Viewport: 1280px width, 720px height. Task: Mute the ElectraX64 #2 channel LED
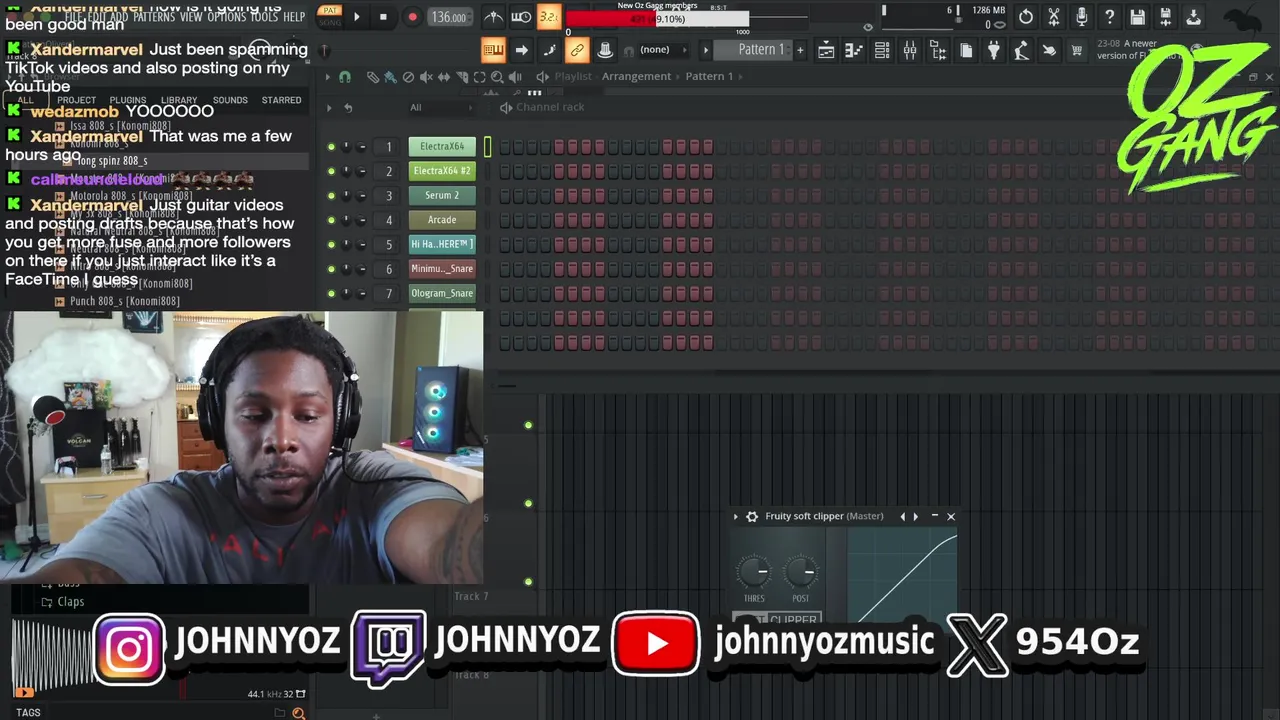tap(331, 171)
